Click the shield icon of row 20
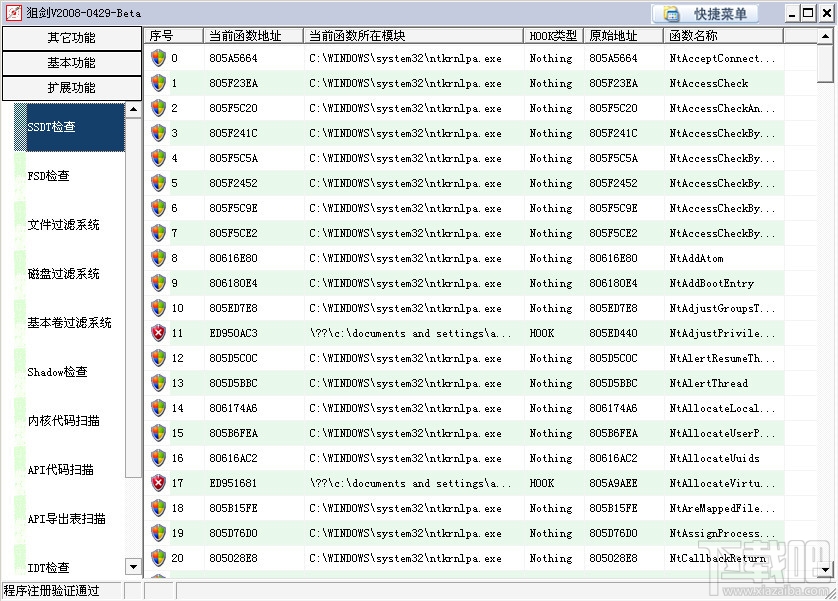The width and height of the screenshot is (838, 601). (158, 558)
